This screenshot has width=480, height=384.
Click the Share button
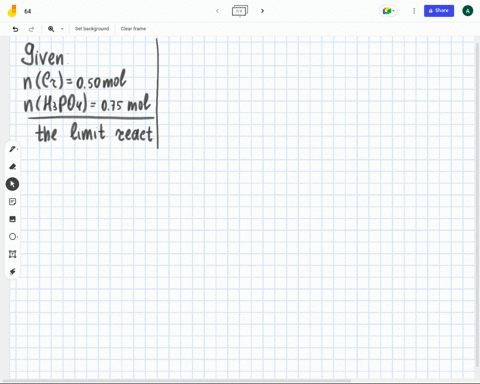point(439,11)
